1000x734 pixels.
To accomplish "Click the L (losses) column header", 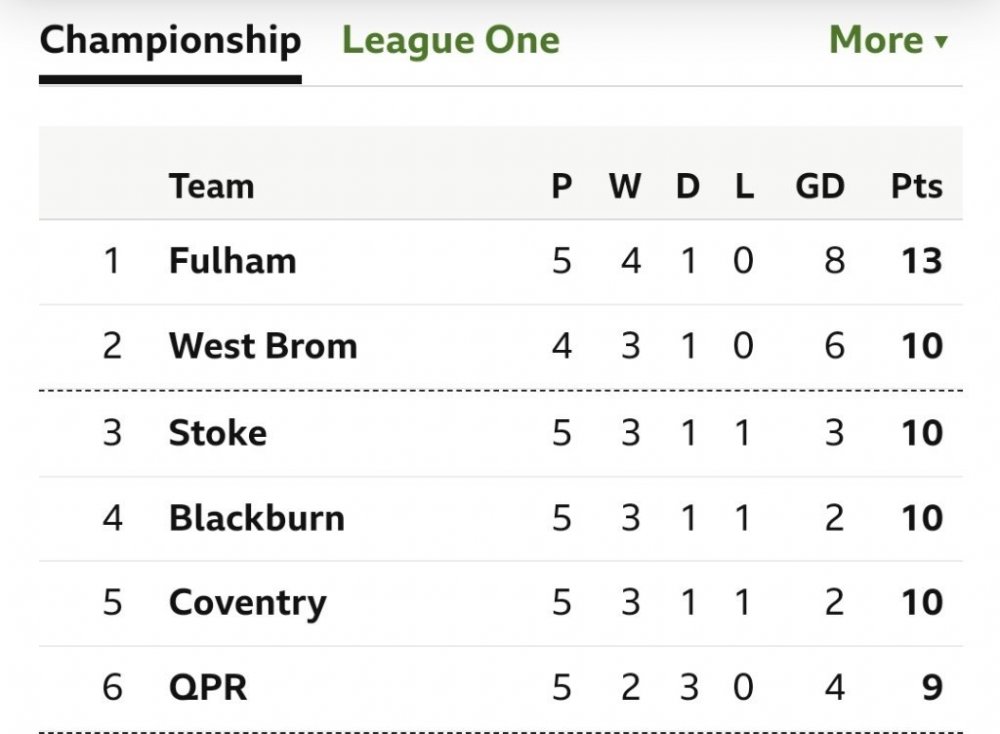I will pos(743,186).
